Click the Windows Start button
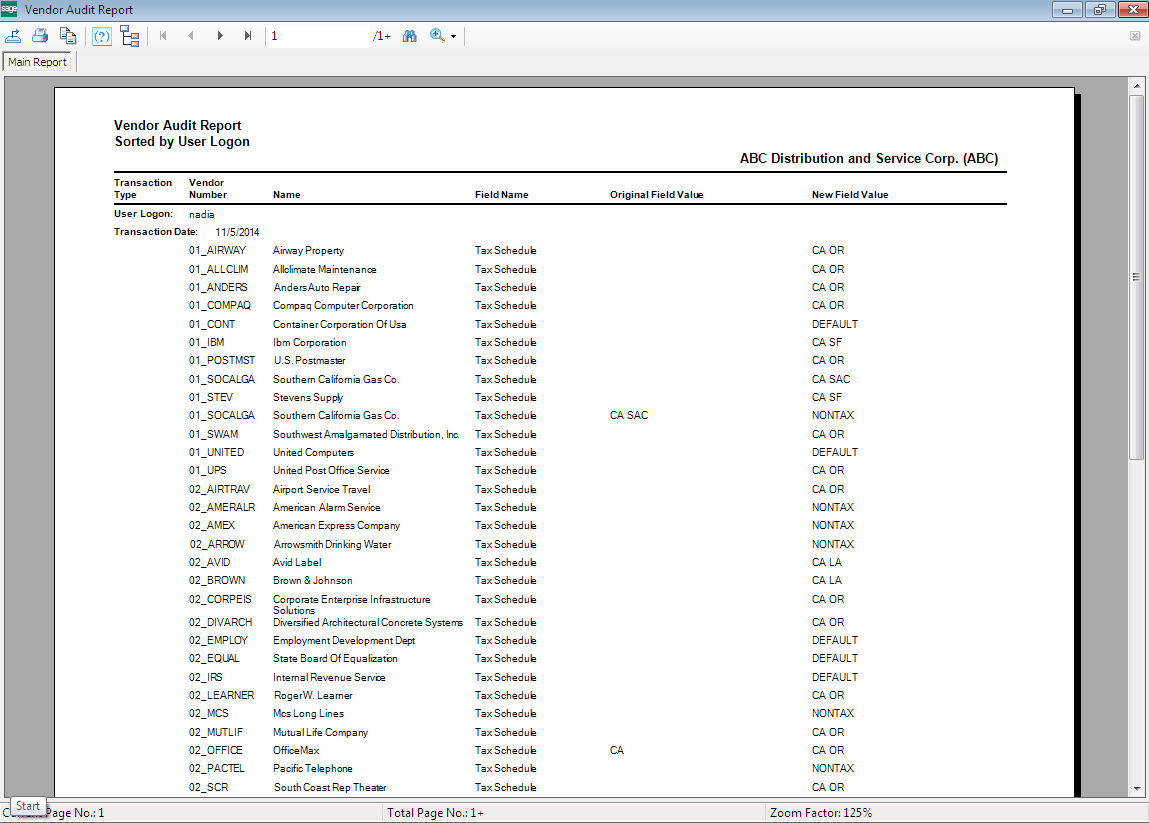The height and width of the screenshot is (823, 1149). pos(27,806)
